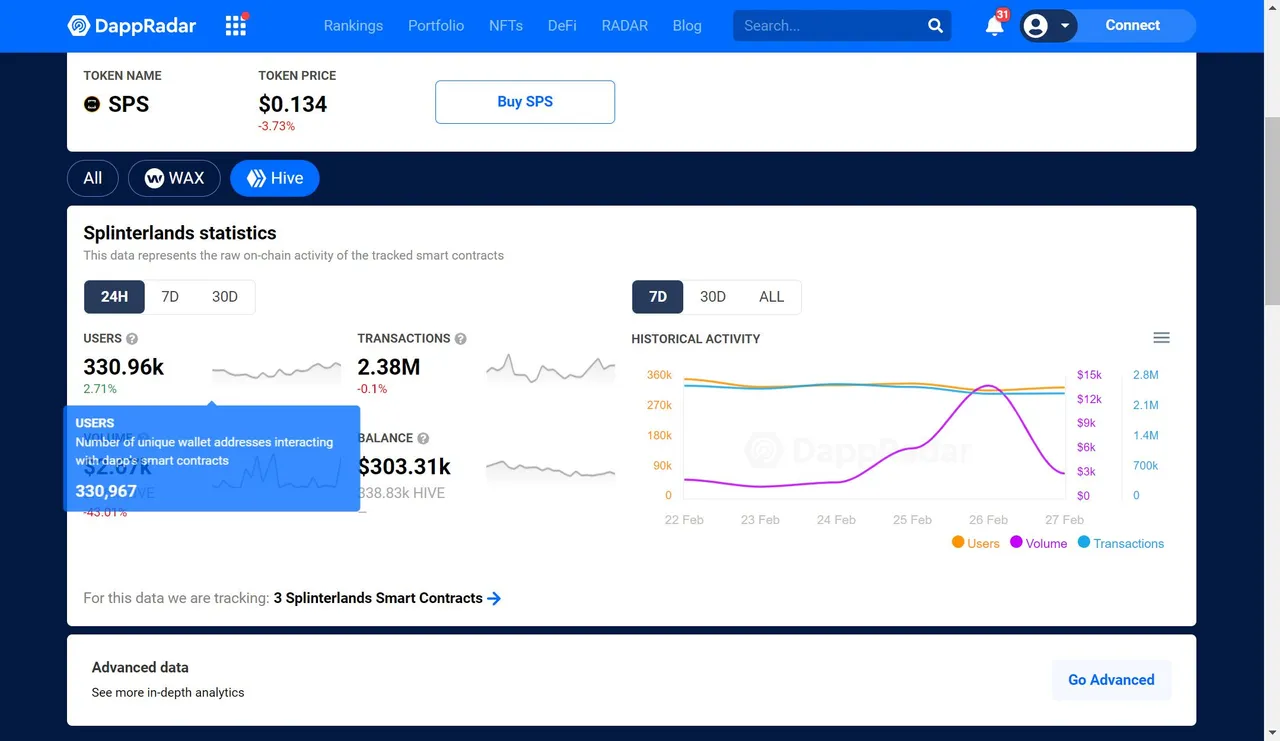Click the Balance help question icon
Viewport: 1280px width, 741px height.
pos(423,439)
